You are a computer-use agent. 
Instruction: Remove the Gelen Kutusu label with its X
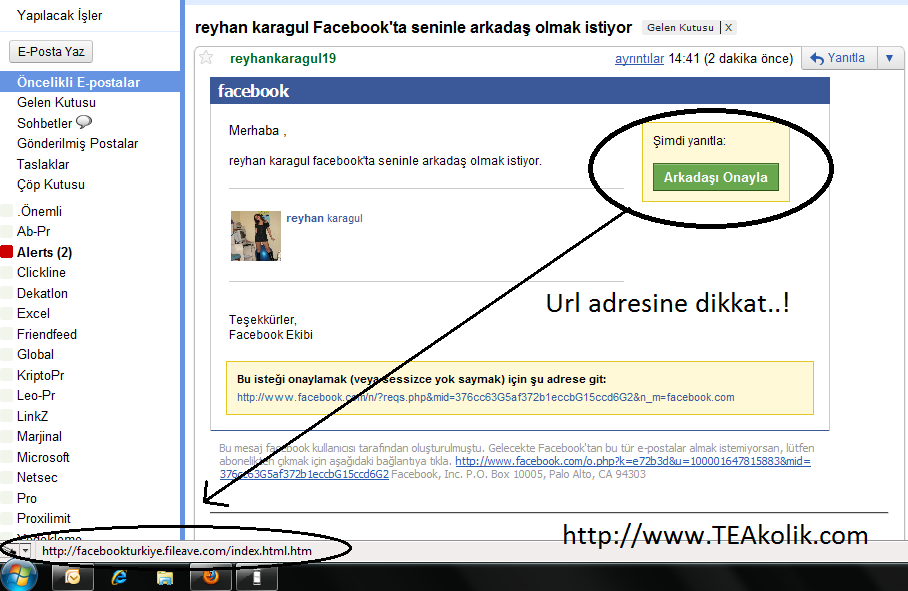[728, 27]
